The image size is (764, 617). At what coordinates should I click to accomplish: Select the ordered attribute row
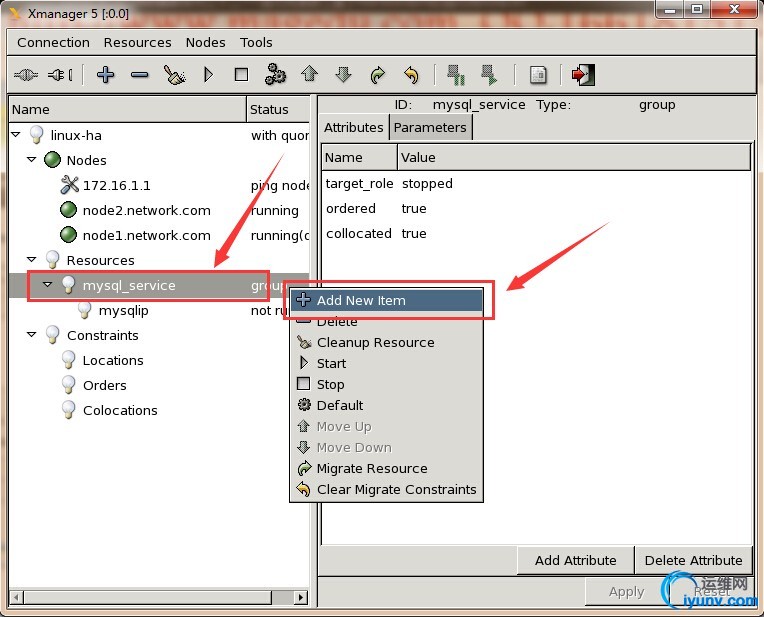[x=536, y=209]
